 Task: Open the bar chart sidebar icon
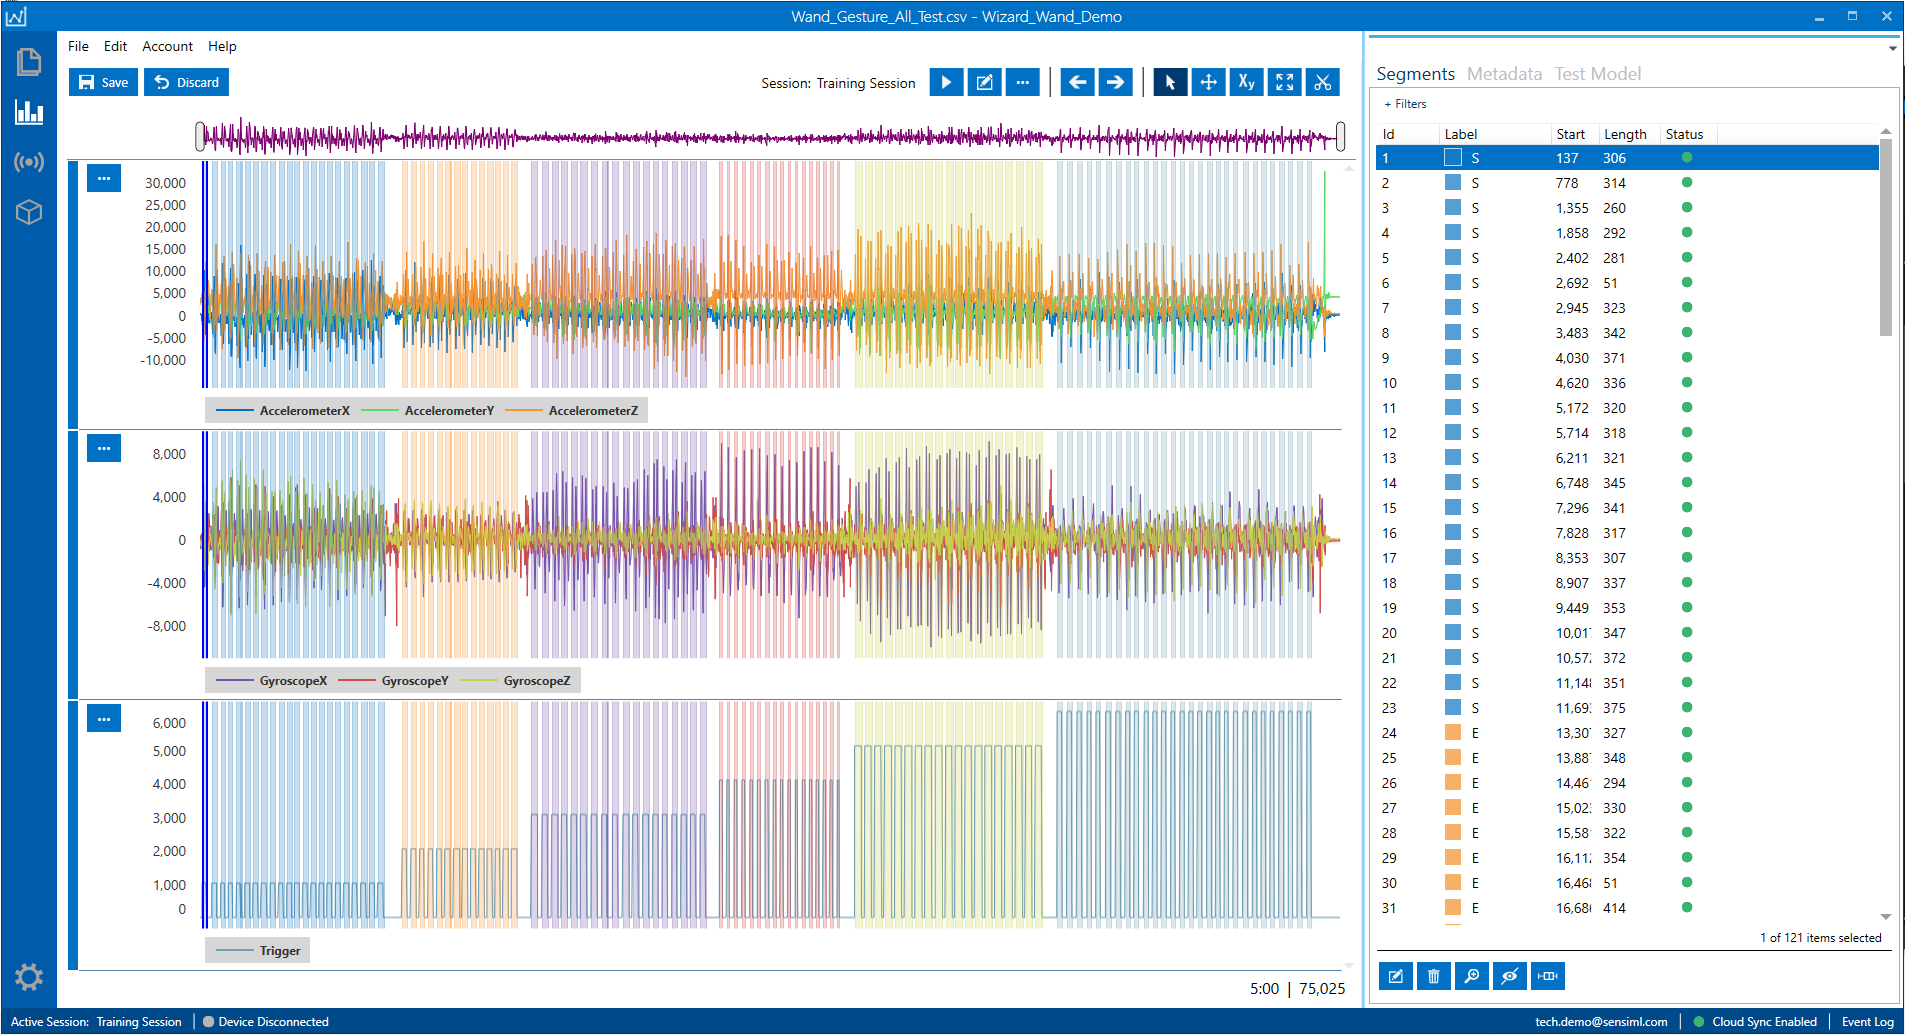pos(29,111)
